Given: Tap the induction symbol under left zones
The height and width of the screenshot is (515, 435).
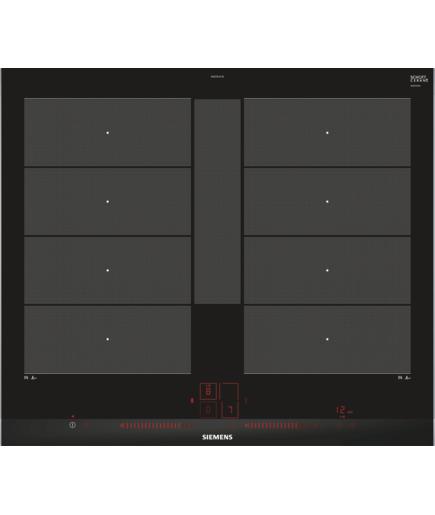Looking at the screenshot, I should point(30,378).
